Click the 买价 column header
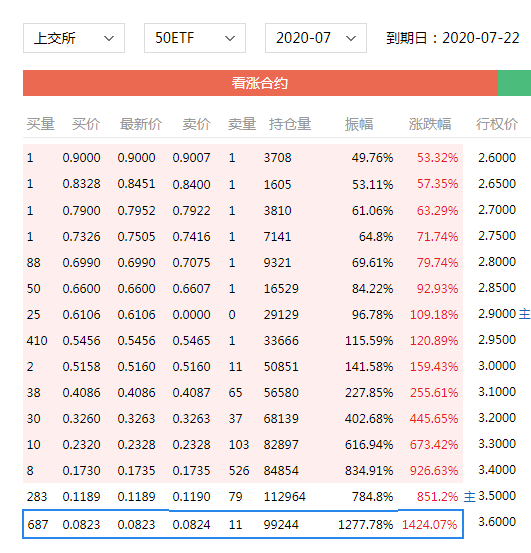Image resolution: width=531 pixels, height=553 pixels. coord(86,124)
